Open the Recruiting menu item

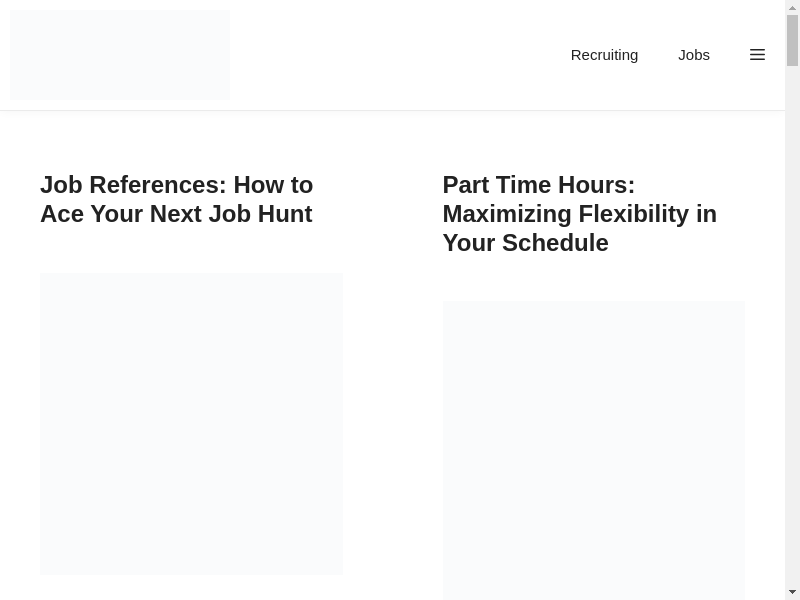coord(604,55)
